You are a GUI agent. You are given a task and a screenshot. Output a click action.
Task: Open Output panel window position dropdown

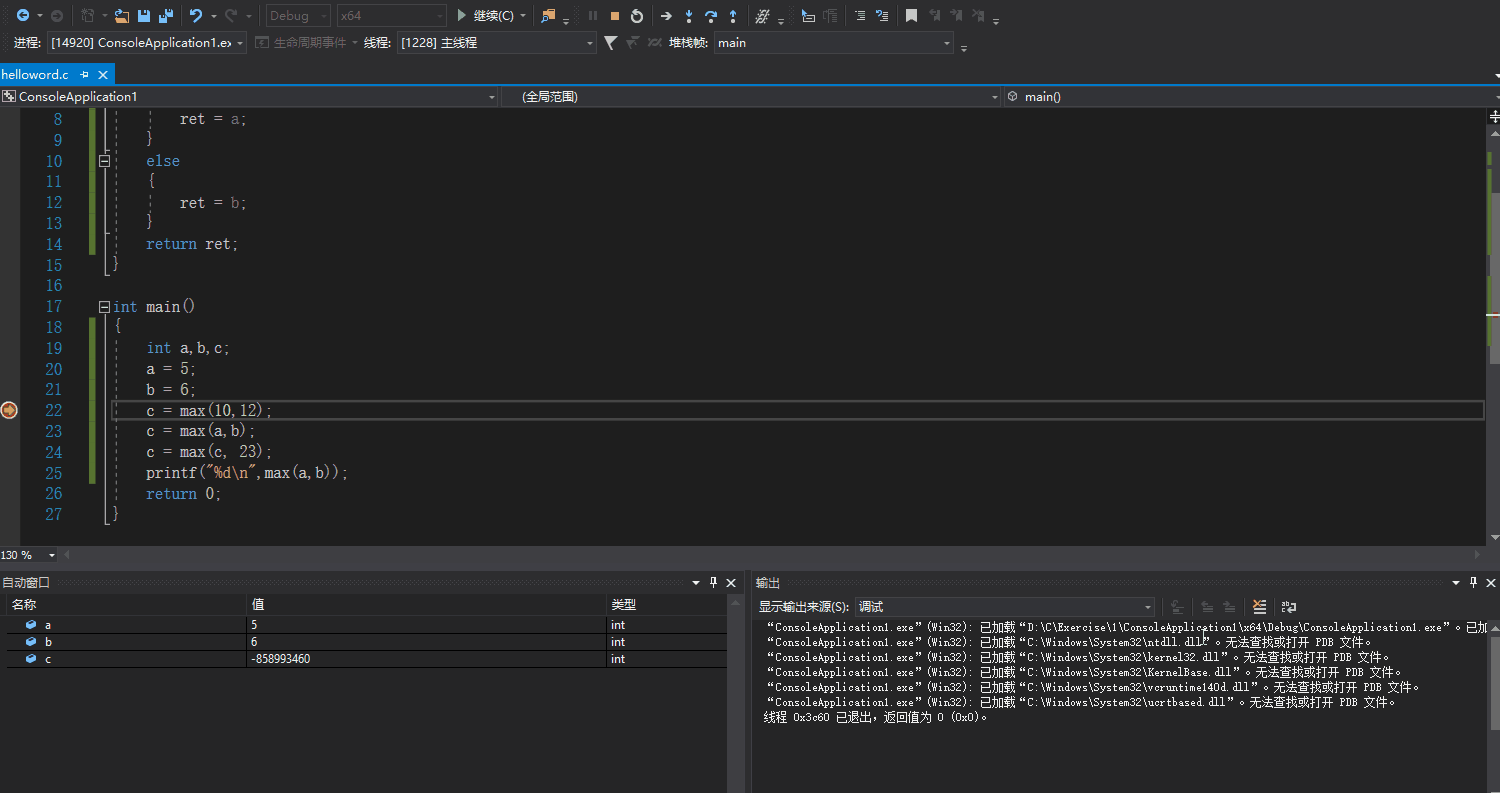click(1457, 583)
